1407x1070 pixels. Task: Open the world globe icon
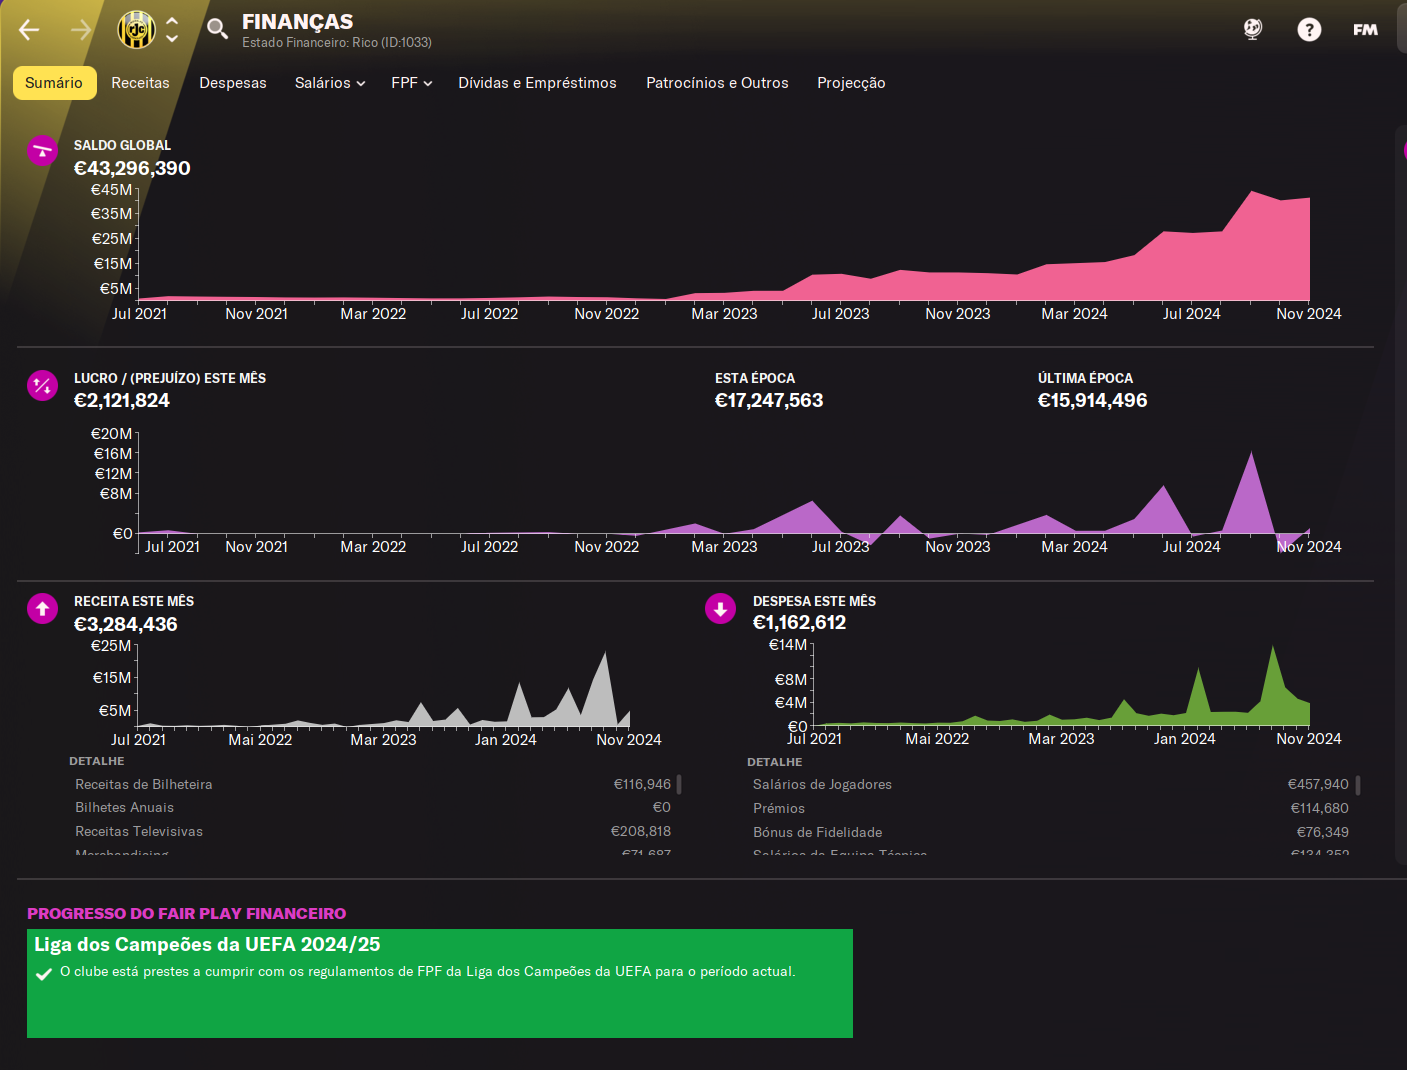point(1253,30)
